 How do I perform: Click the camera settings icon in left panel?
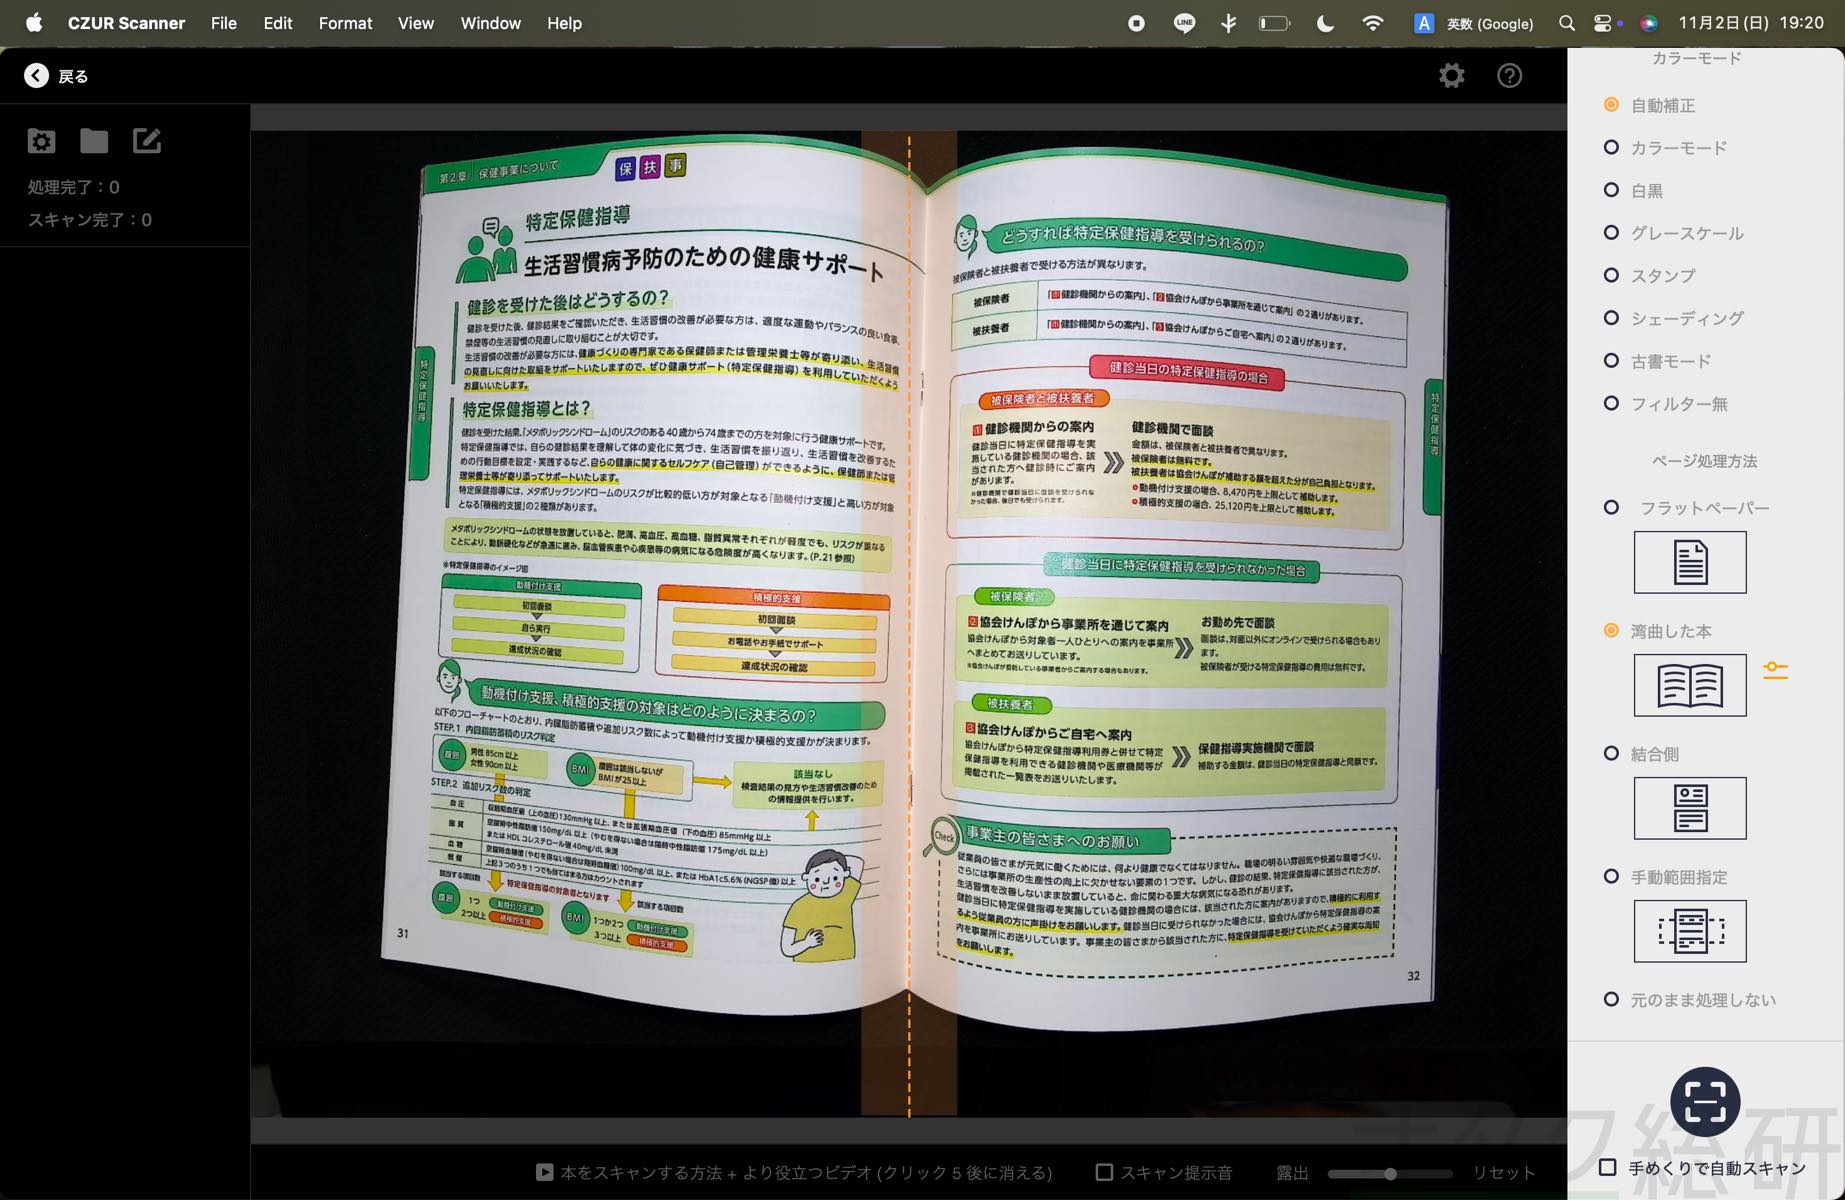[x=41, y=142]
